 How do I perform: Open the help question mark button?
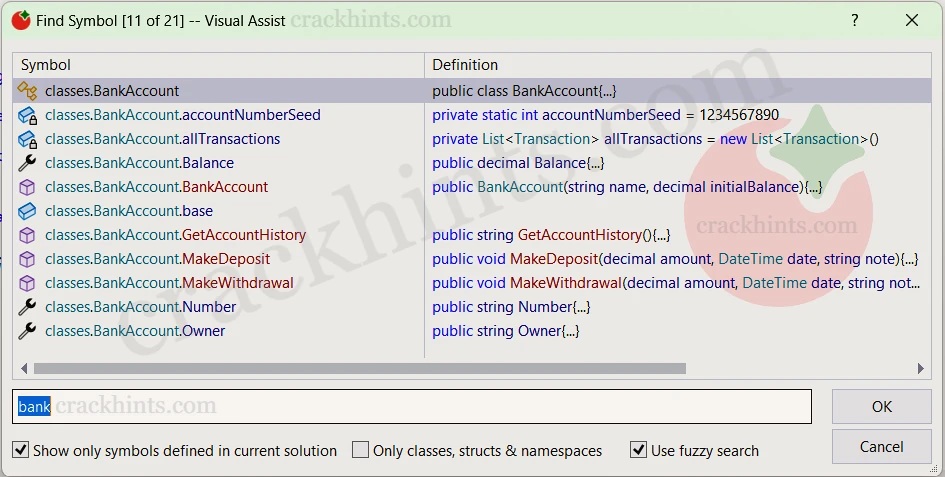(855, 20)
